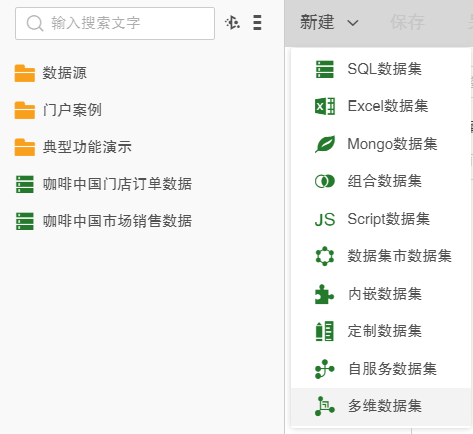This screenshot has width=473, height=434.
Task: Expand the 数据源 folder
Action: coord(50,73)
